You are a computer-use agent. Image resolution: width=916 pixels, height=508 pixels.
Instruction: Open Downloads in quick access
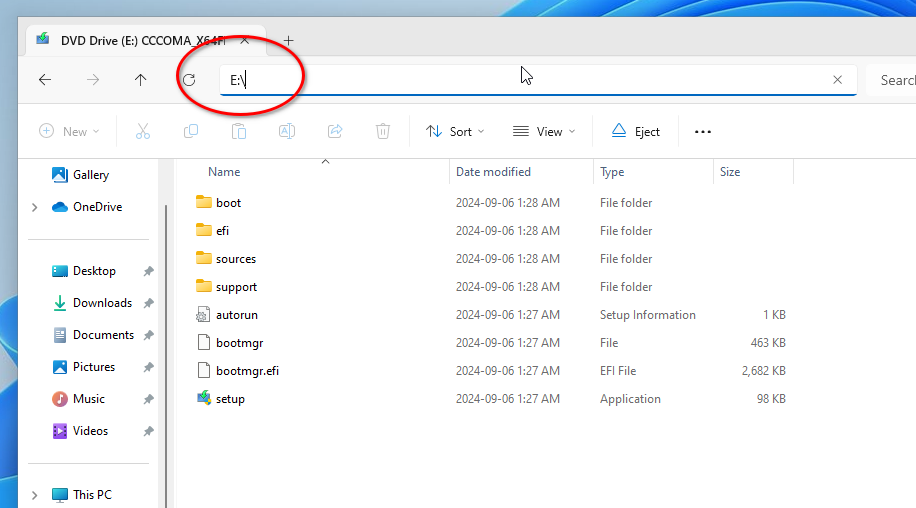click(102, 303)
